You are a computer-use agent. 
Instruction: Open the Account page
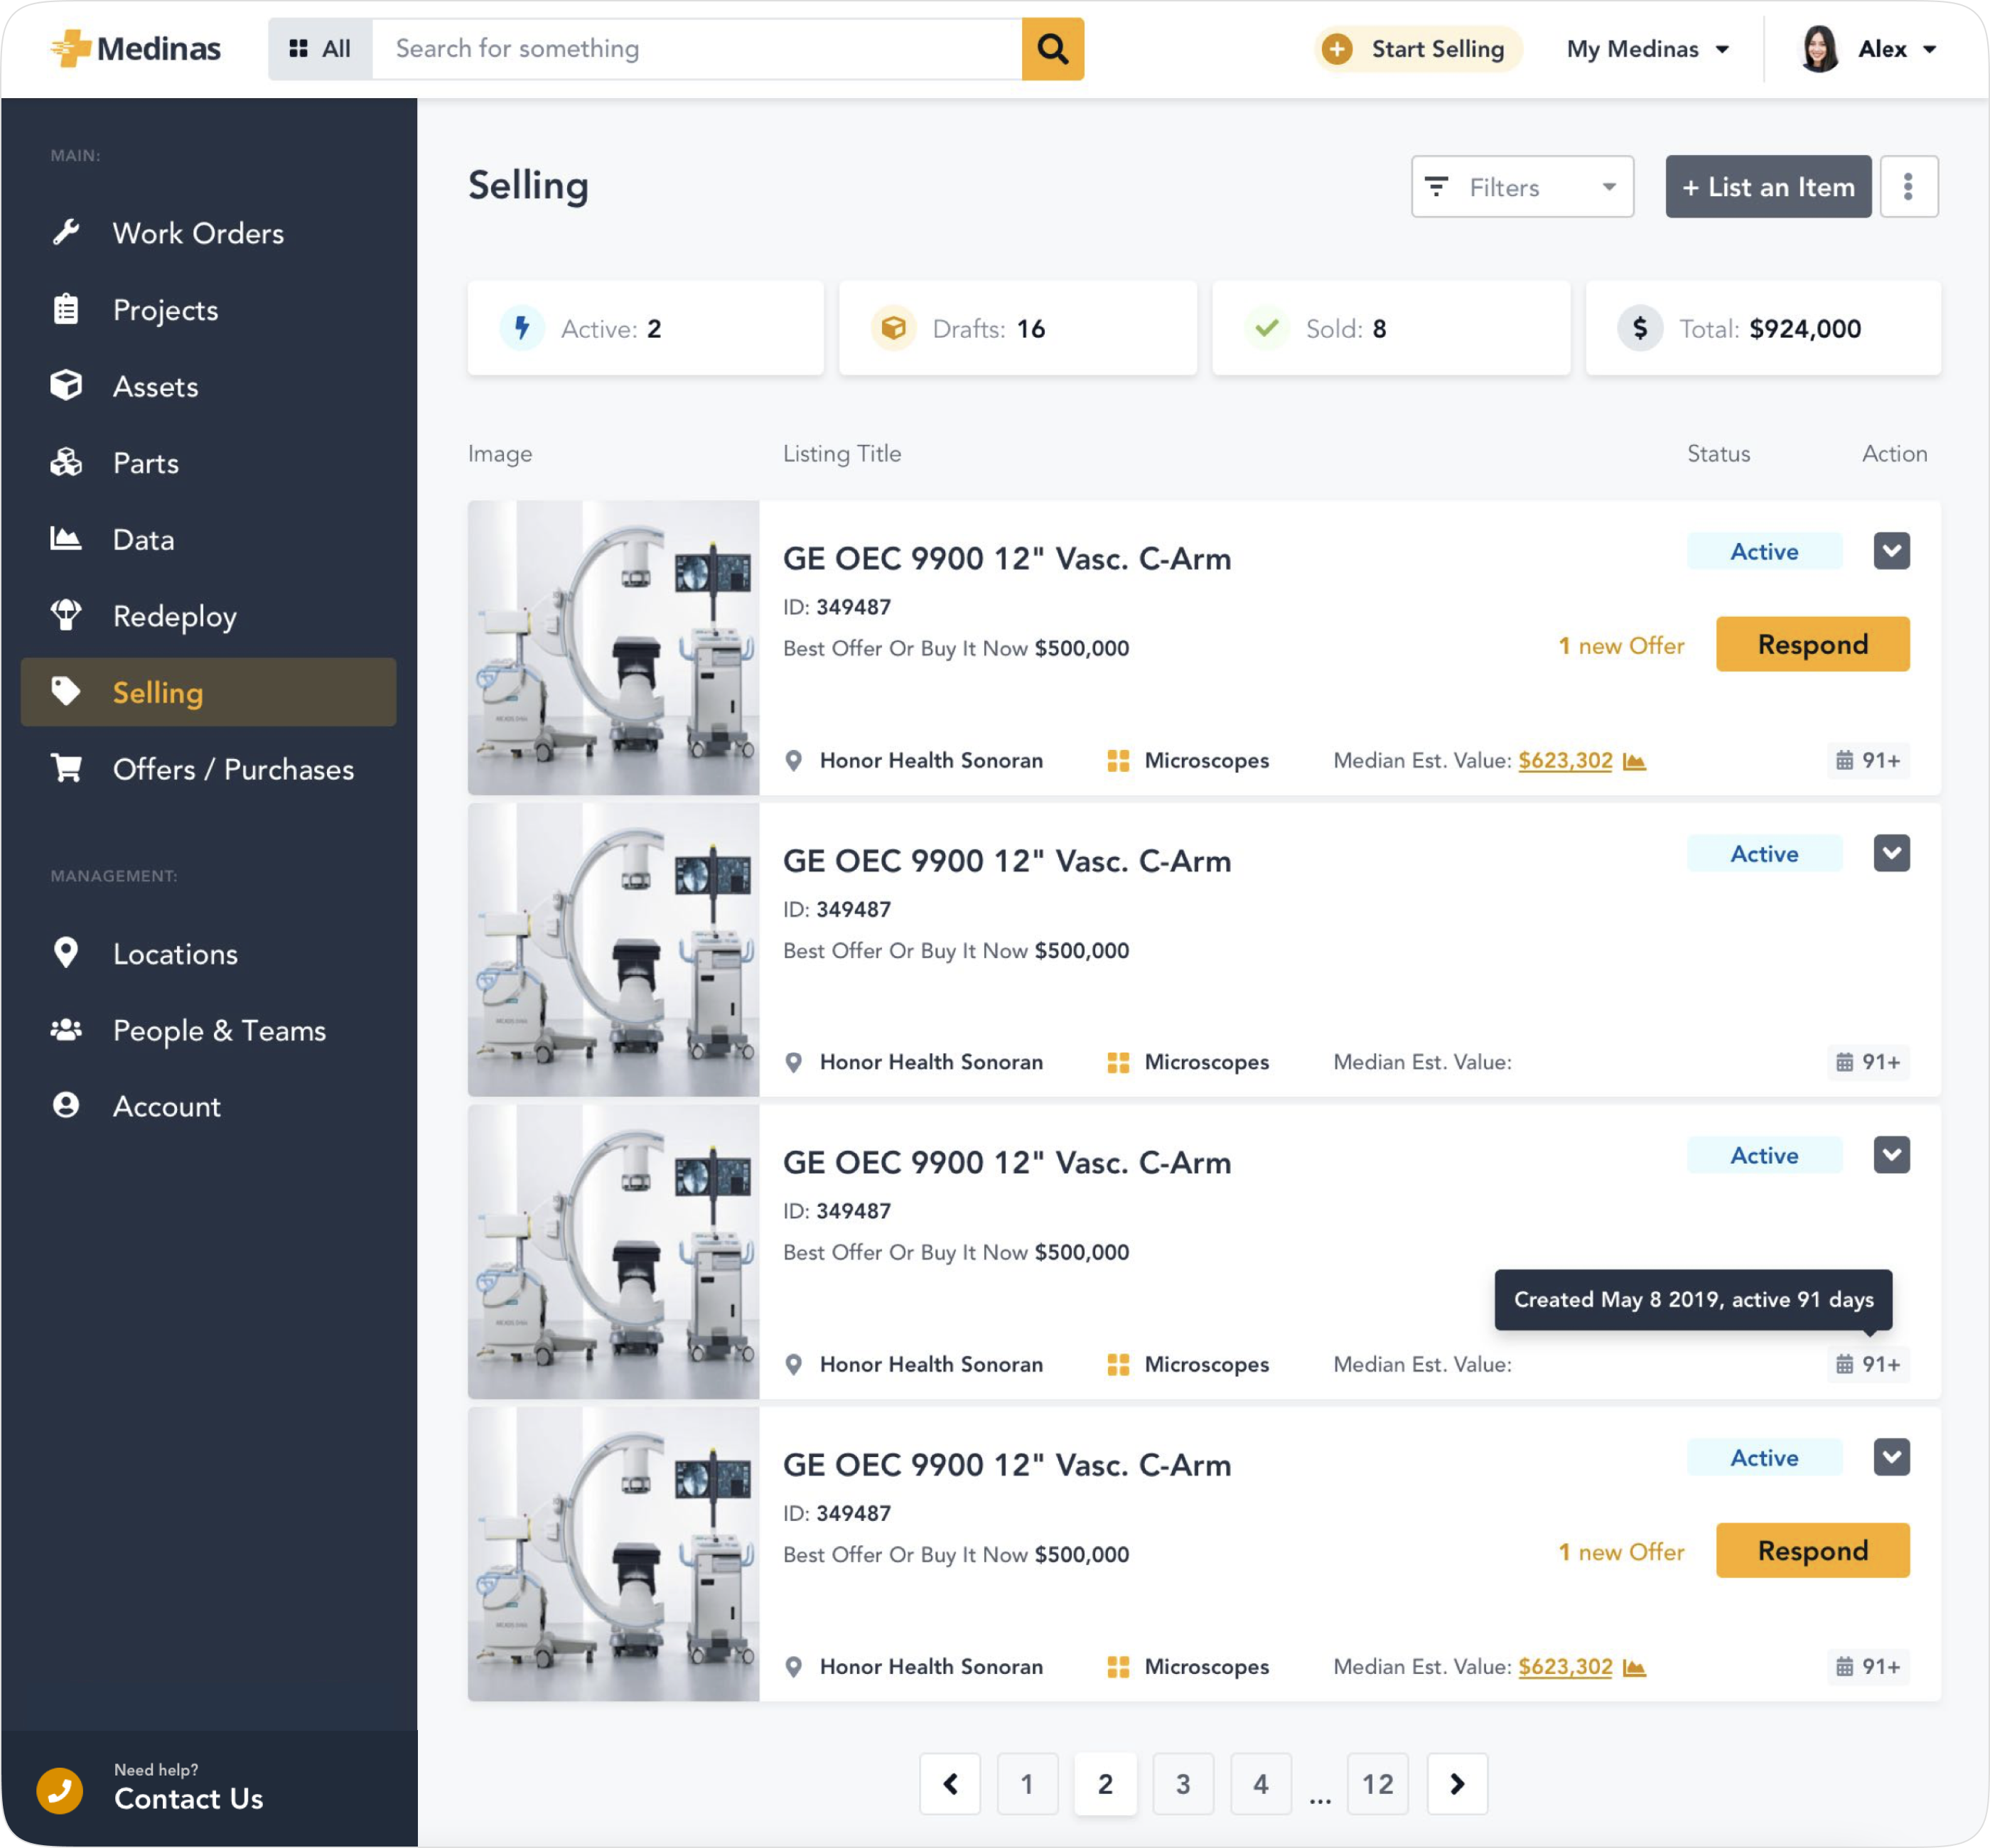[x=208, y=1106]
